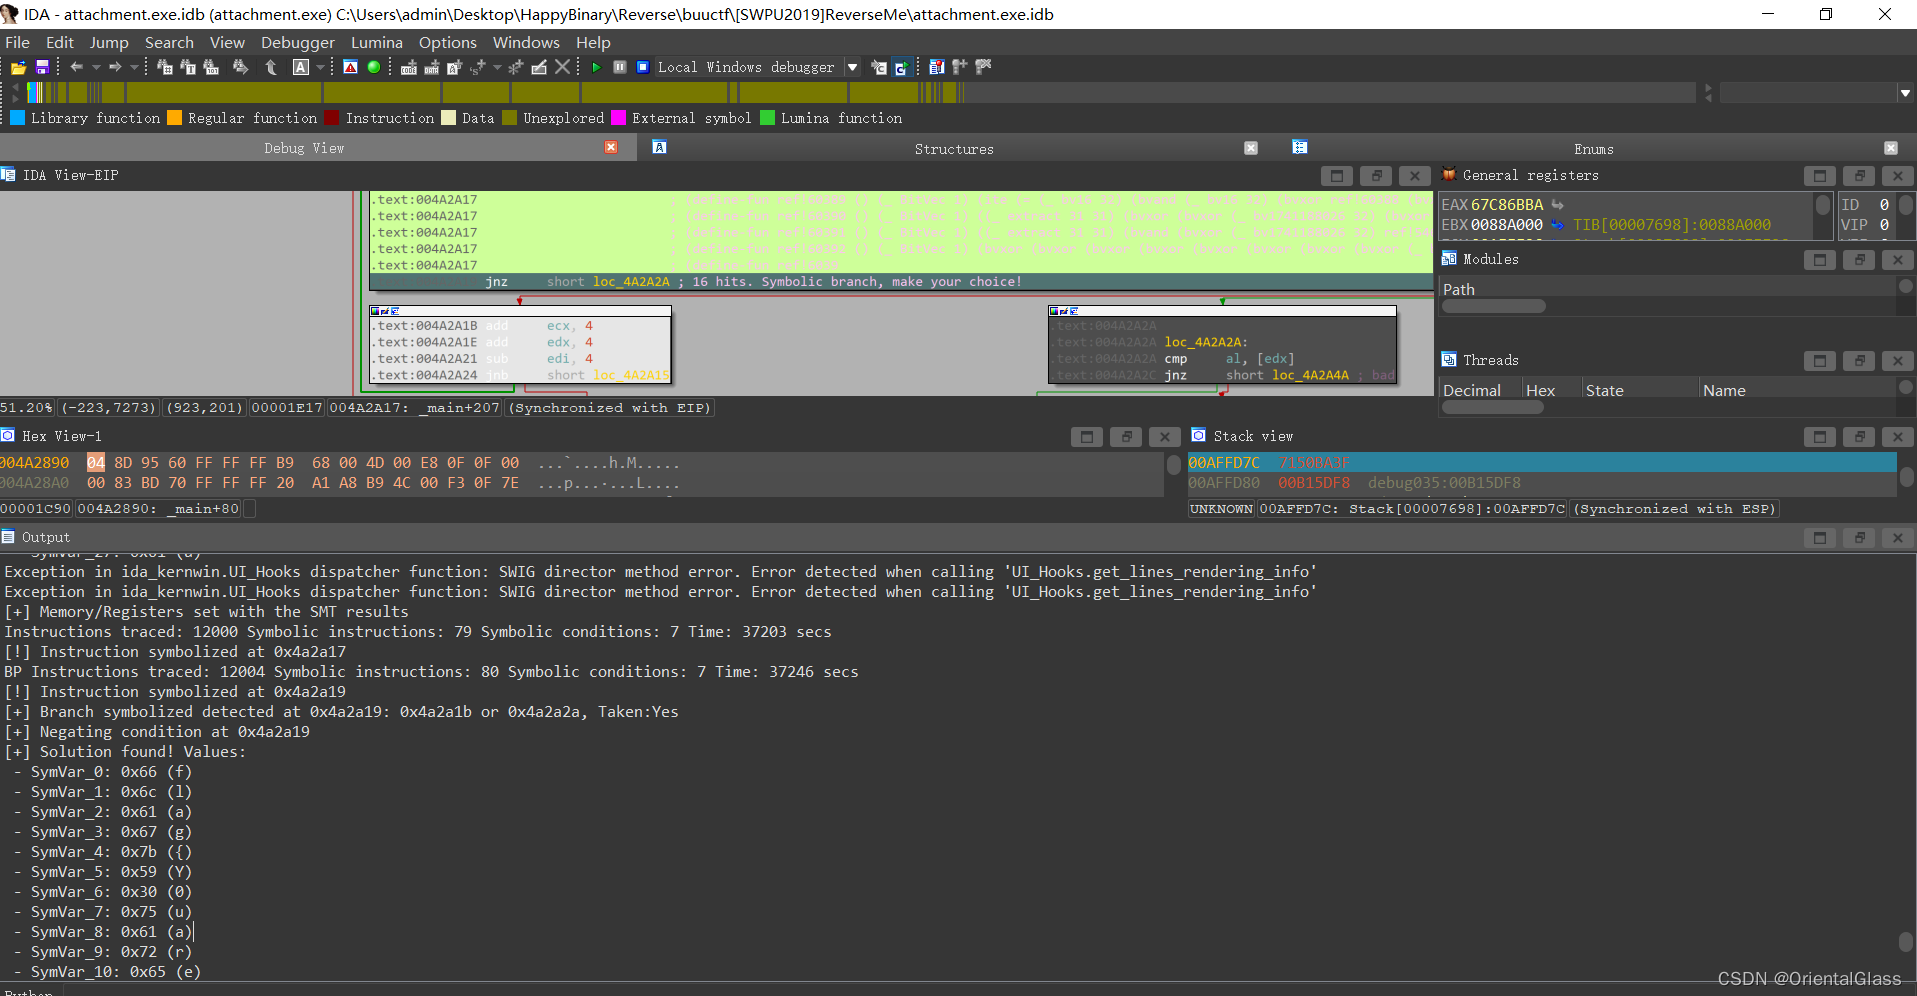
Task: Click the pencil edit toolbar icon
Action: click(539, 67)
